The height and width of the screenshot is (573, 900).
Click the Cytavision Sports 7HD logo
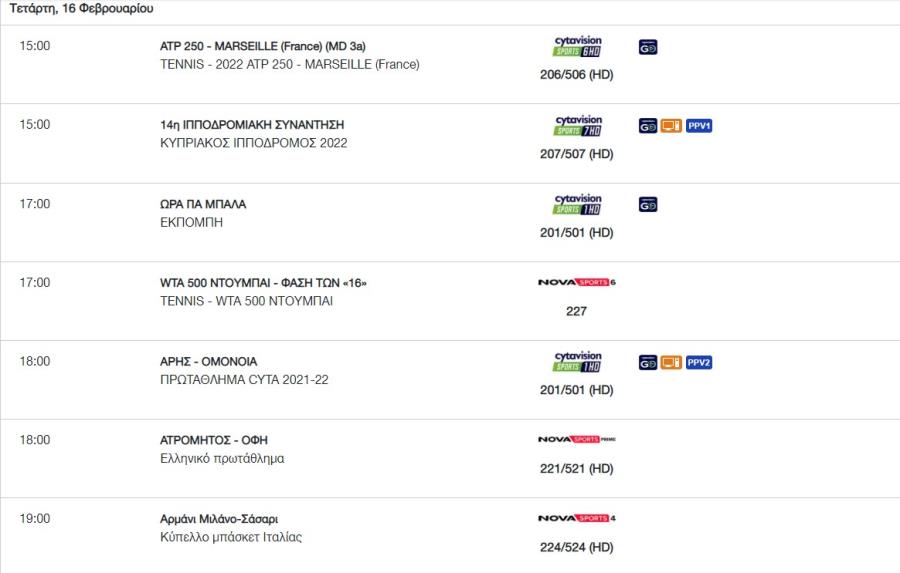pos(577,125)
